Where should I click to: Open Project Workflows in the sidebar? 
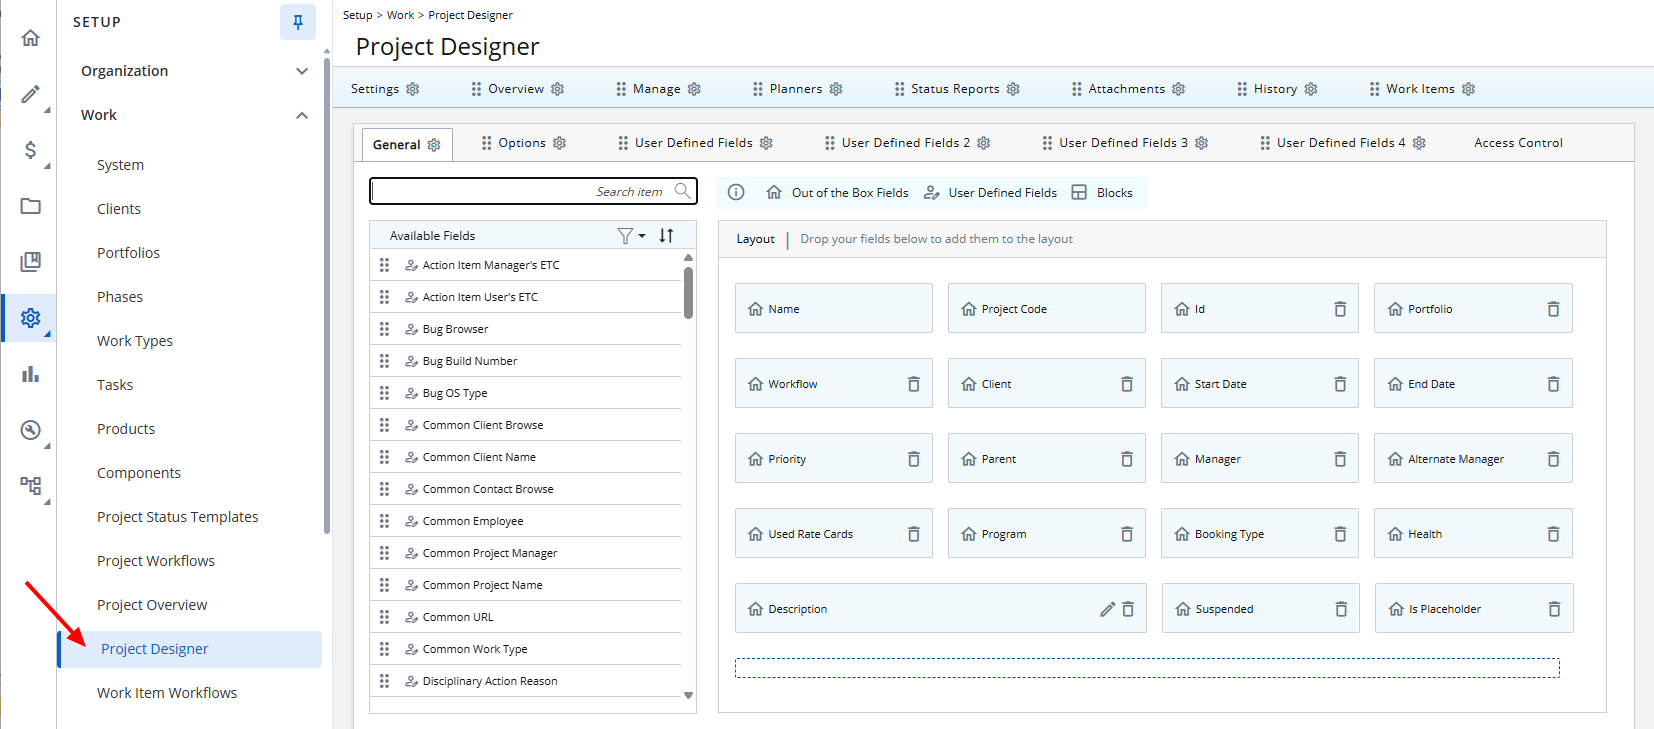[156, 561]
